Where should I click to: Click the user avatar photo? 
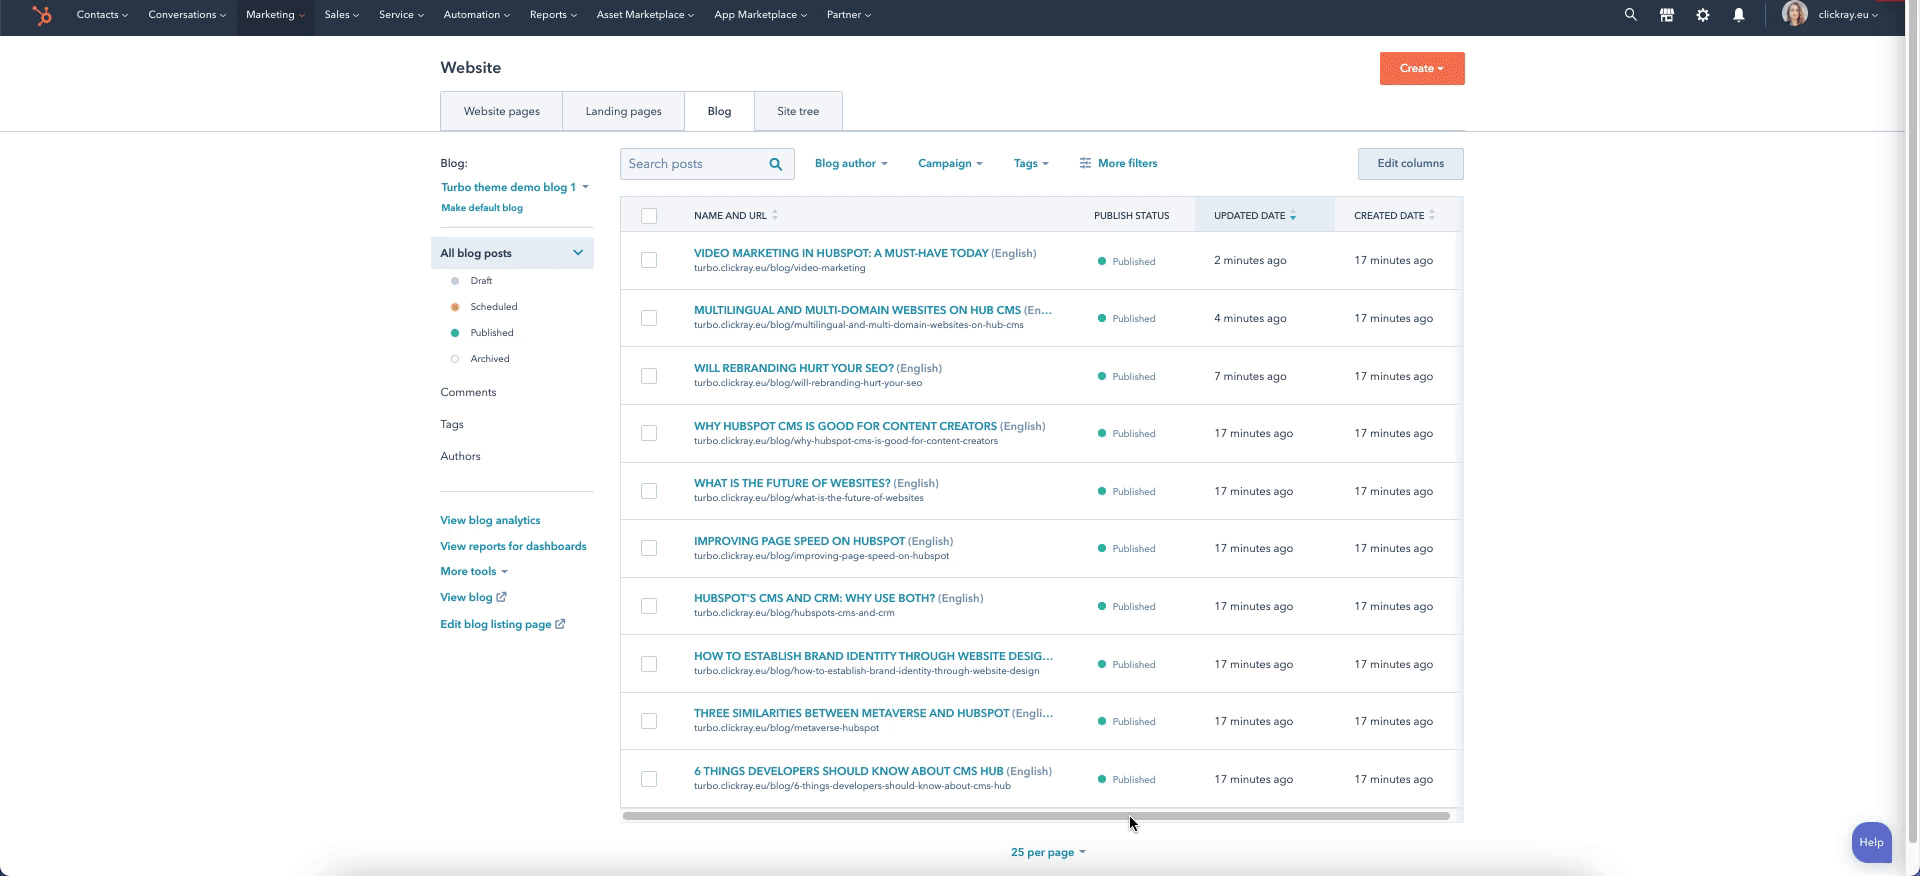[1794, 14]
